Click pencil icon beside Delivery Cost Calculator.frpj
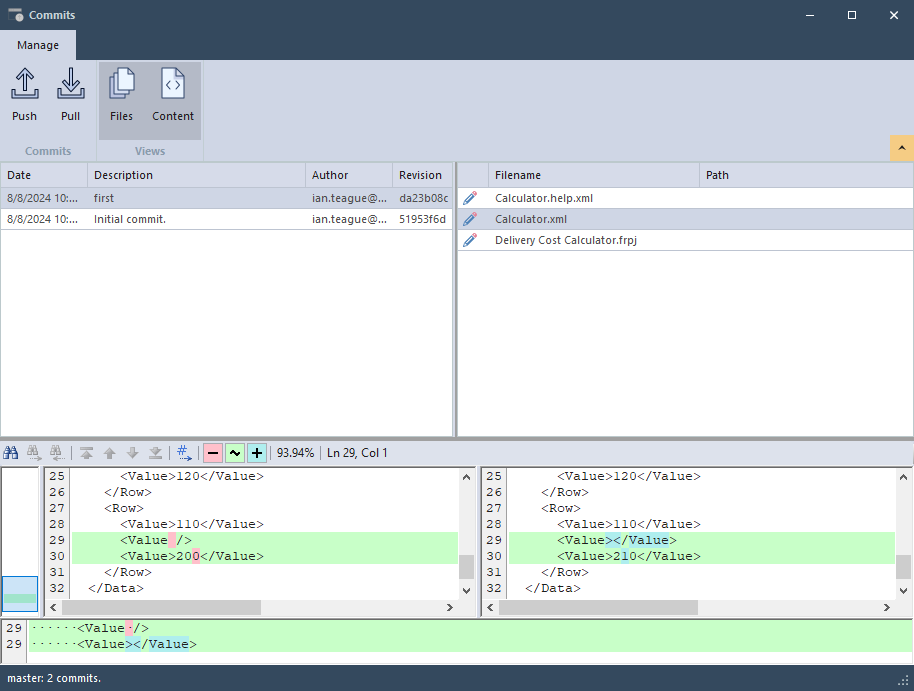Screen dimensions: 914x691 pyautogui.click(x=470, y=240)
